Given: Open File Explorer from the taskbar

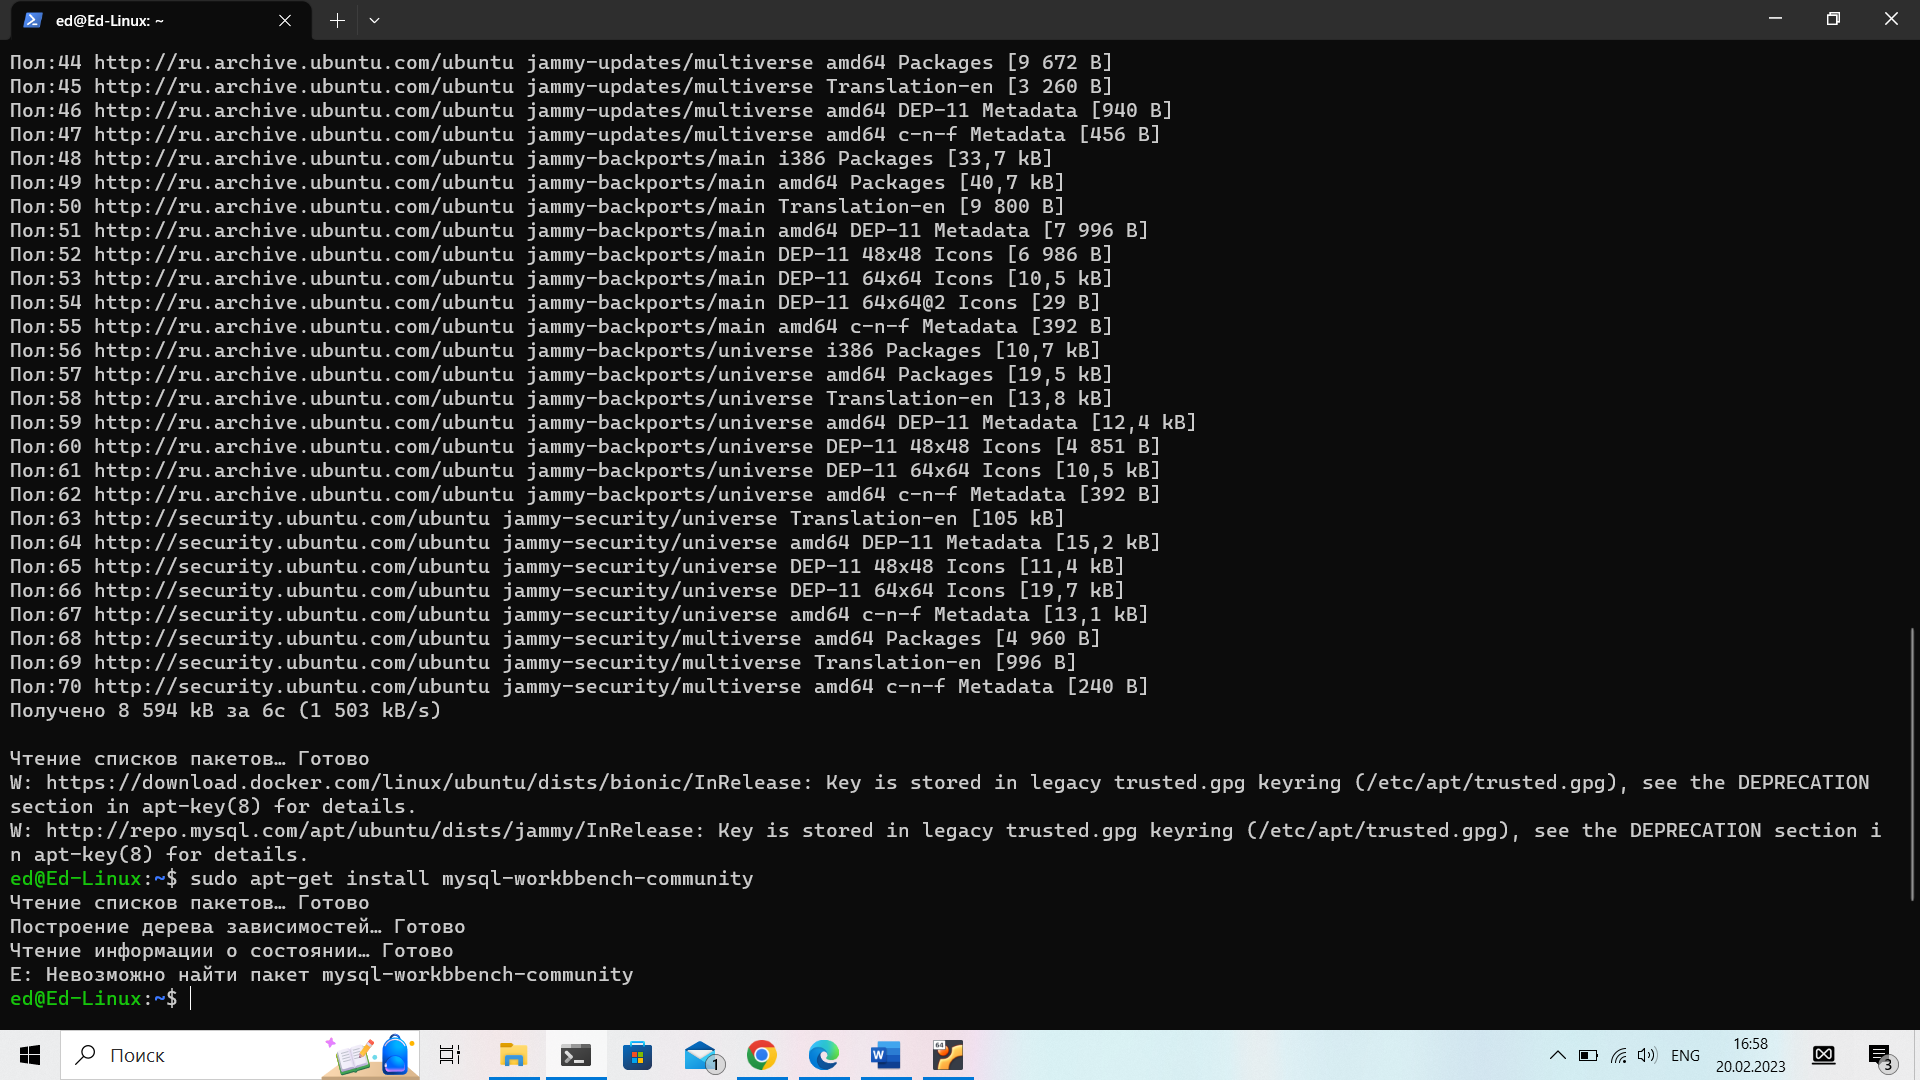Looking at the screenshot, I should (513, 1055).
